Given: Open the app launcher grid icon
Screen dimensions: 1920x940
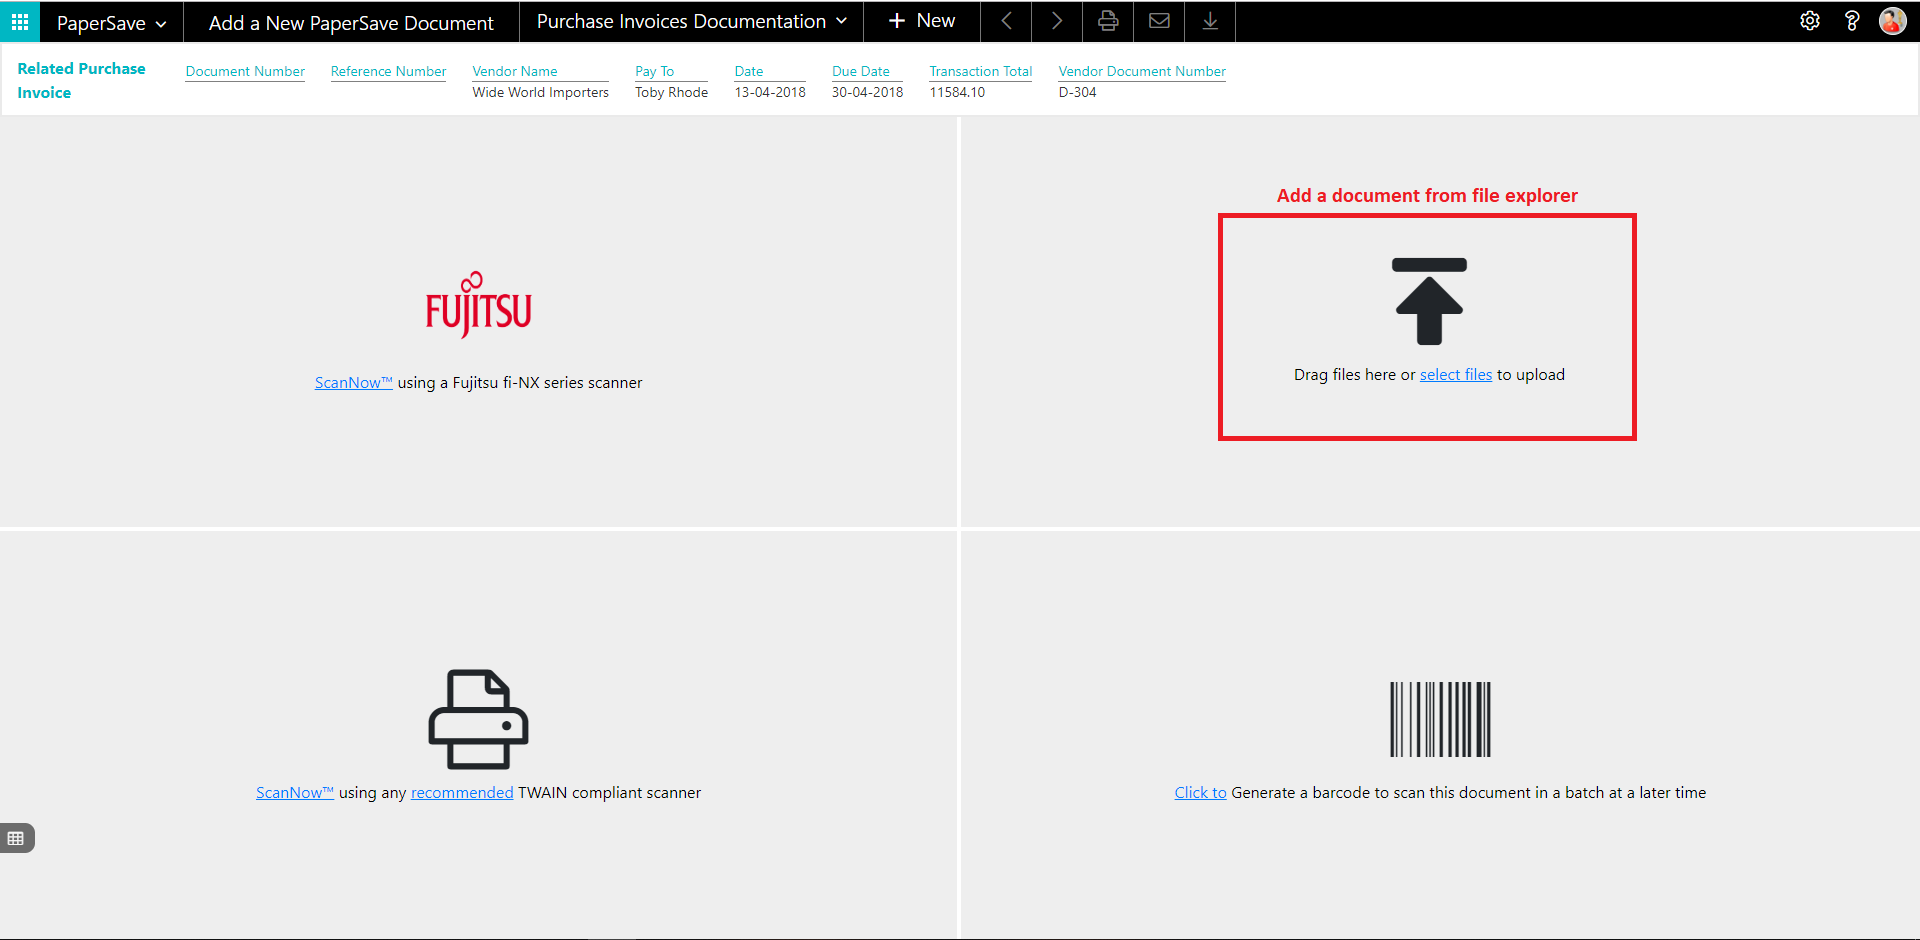Looking at the screenshot, I should tap(20, 21).
